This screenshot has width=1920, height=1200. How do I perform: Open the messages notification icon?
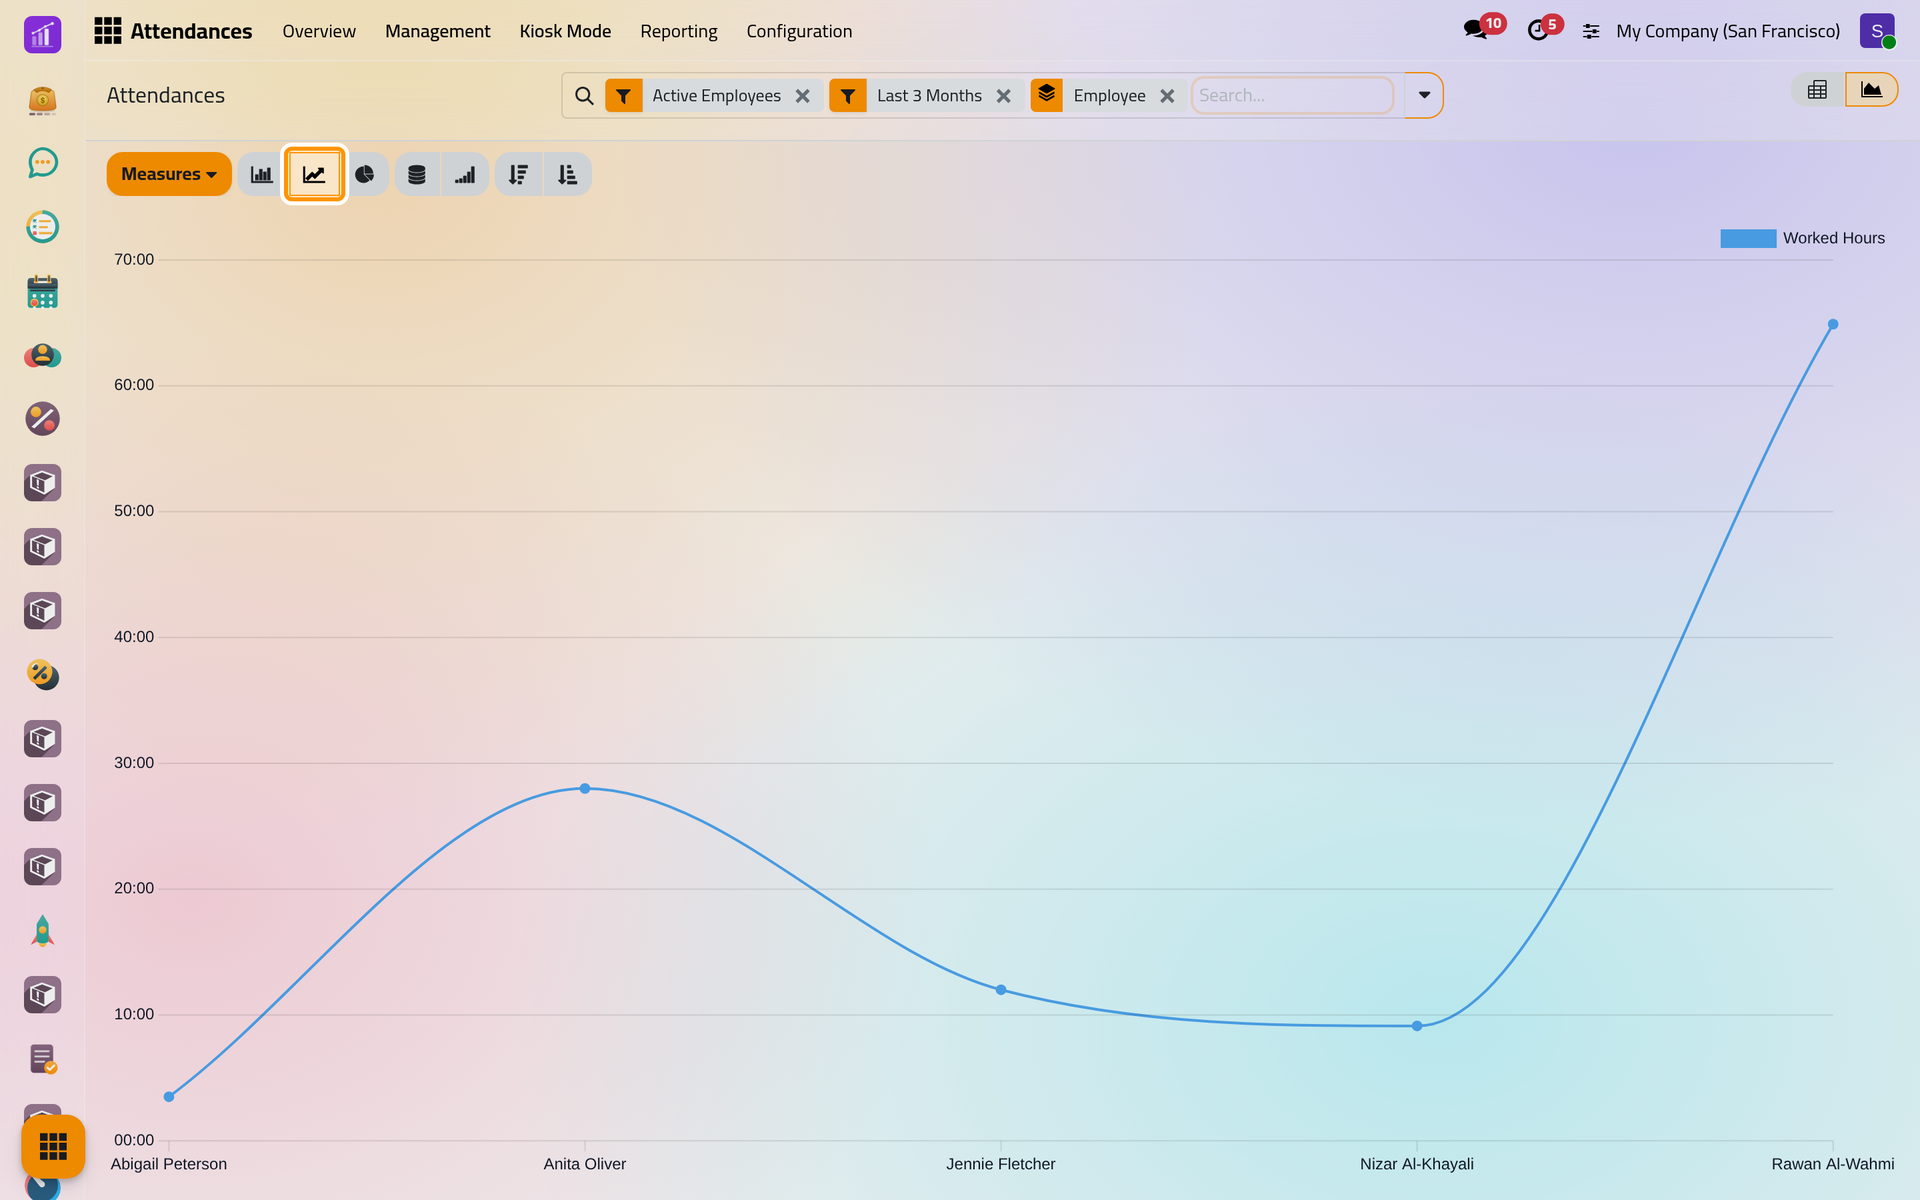coord(1476,30)
